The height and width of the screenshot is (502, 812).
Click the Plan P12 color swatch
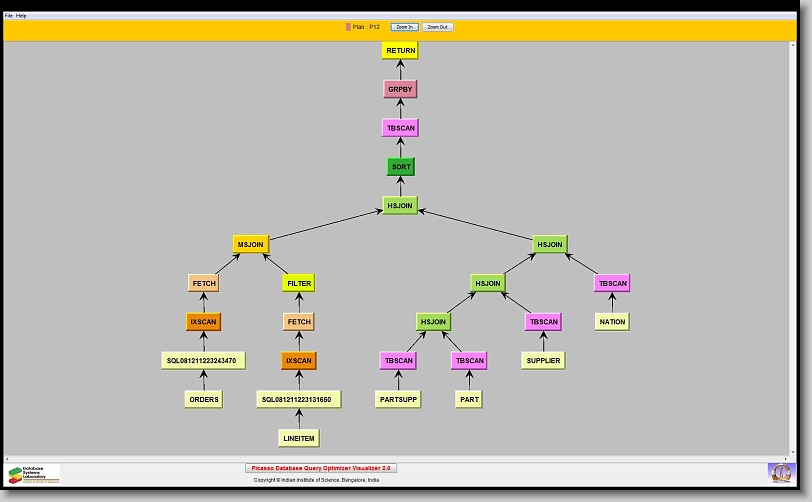[x=348, y=27]
